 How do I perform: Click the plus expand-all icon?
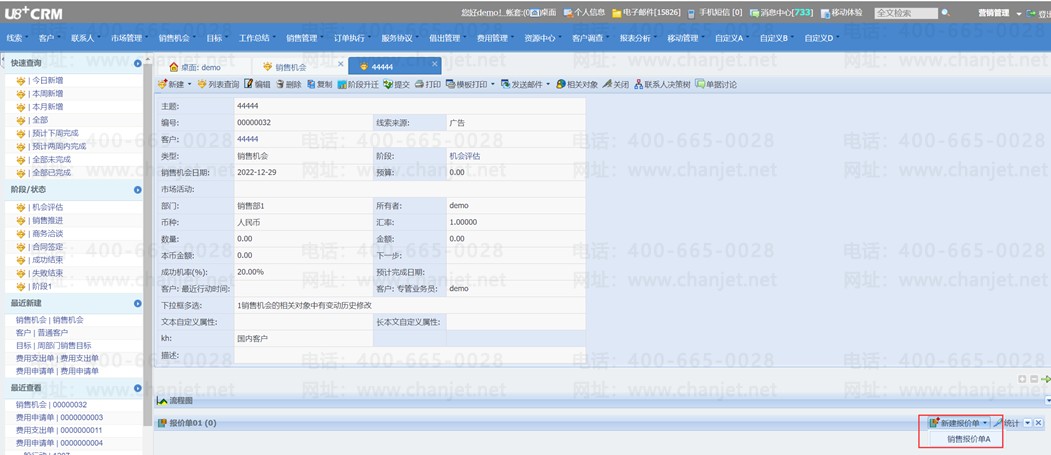click(1022, 379)
